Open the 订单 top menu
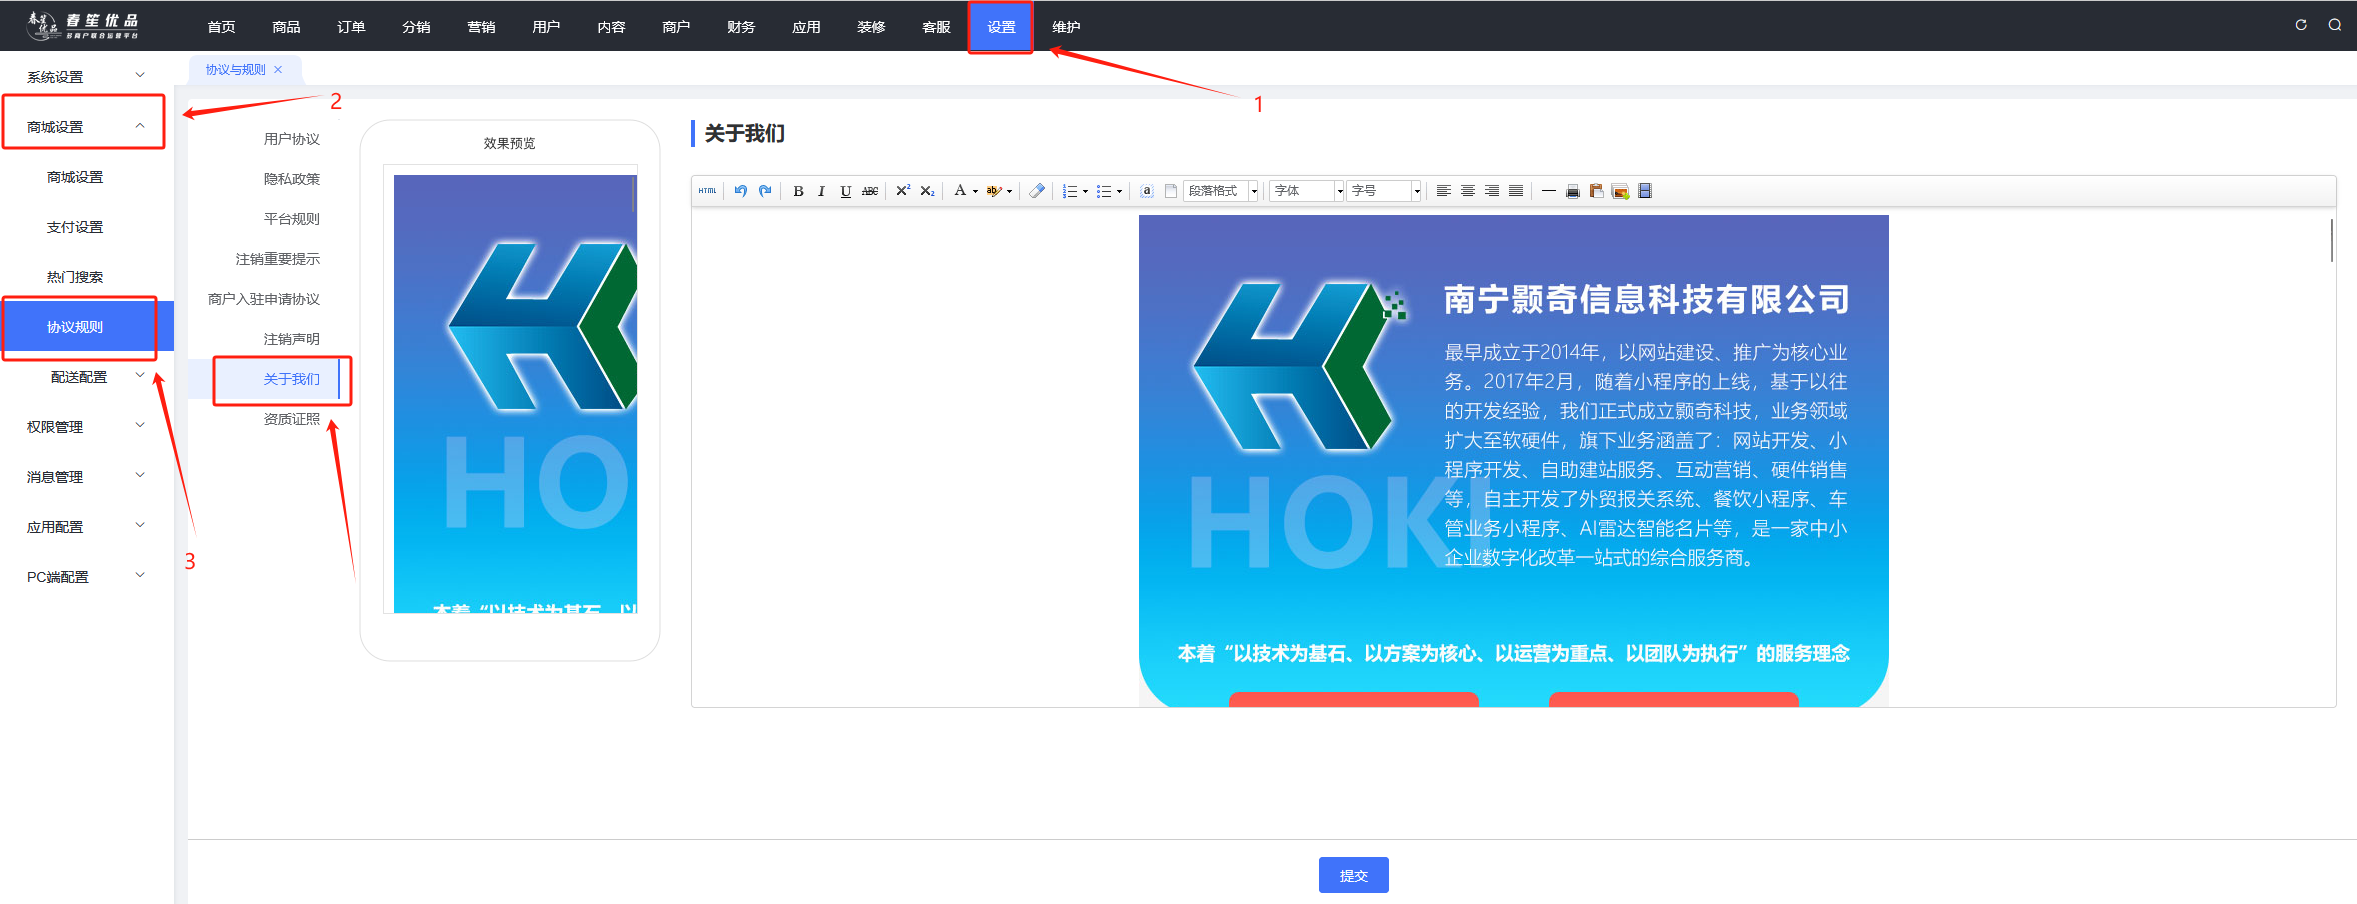The width and height of the screenshot is (2357, 904). 351,27
